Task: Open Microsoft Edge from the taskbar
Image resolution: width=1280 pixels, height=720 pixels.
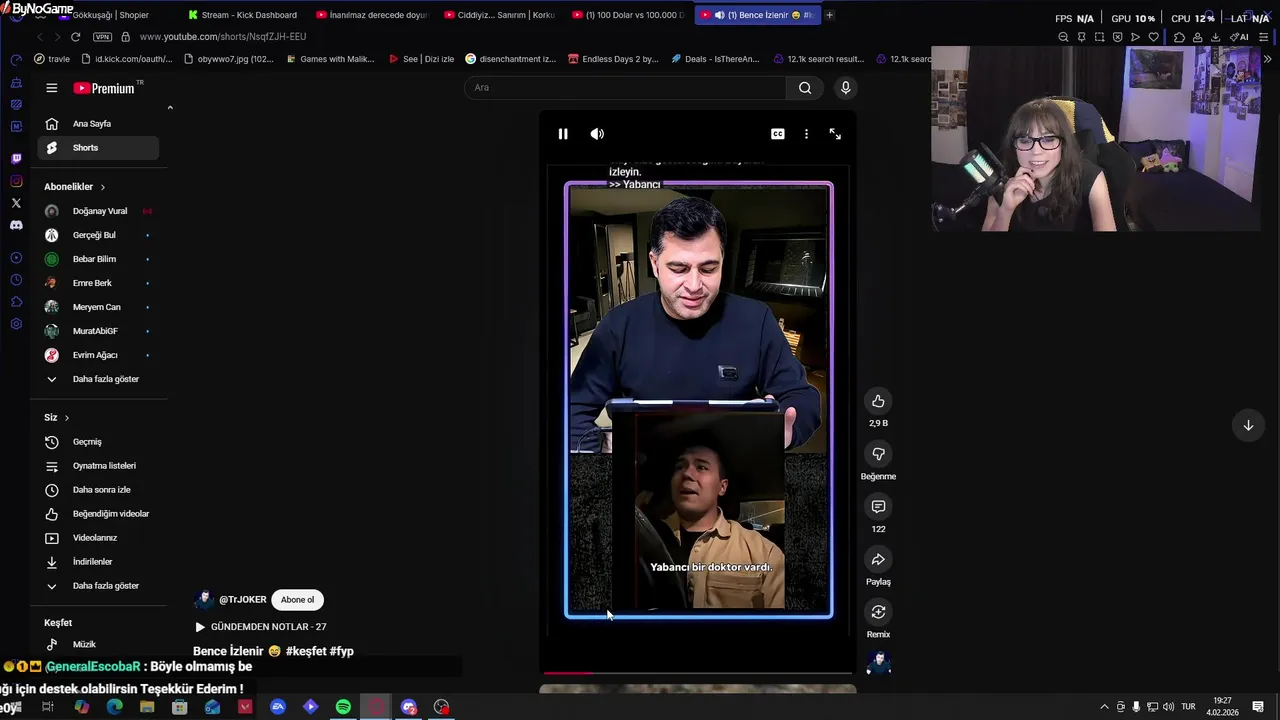Action: click(x=114, y=707)
